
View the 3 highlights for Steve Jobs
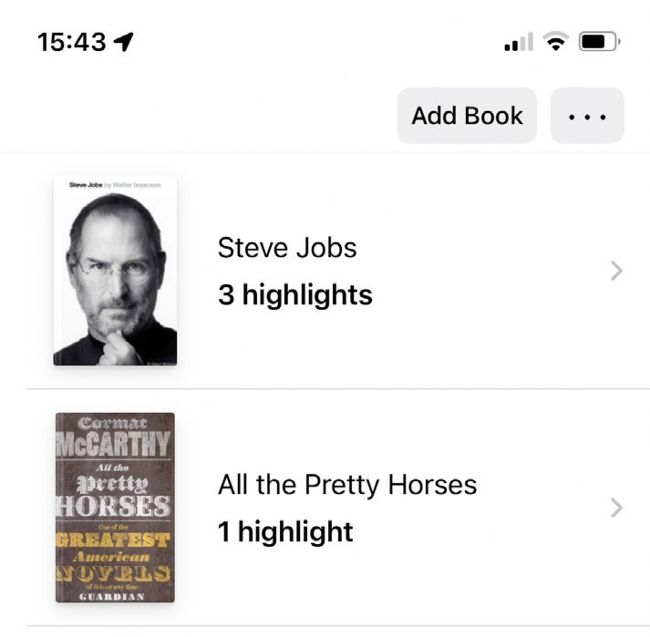[295, 295]
